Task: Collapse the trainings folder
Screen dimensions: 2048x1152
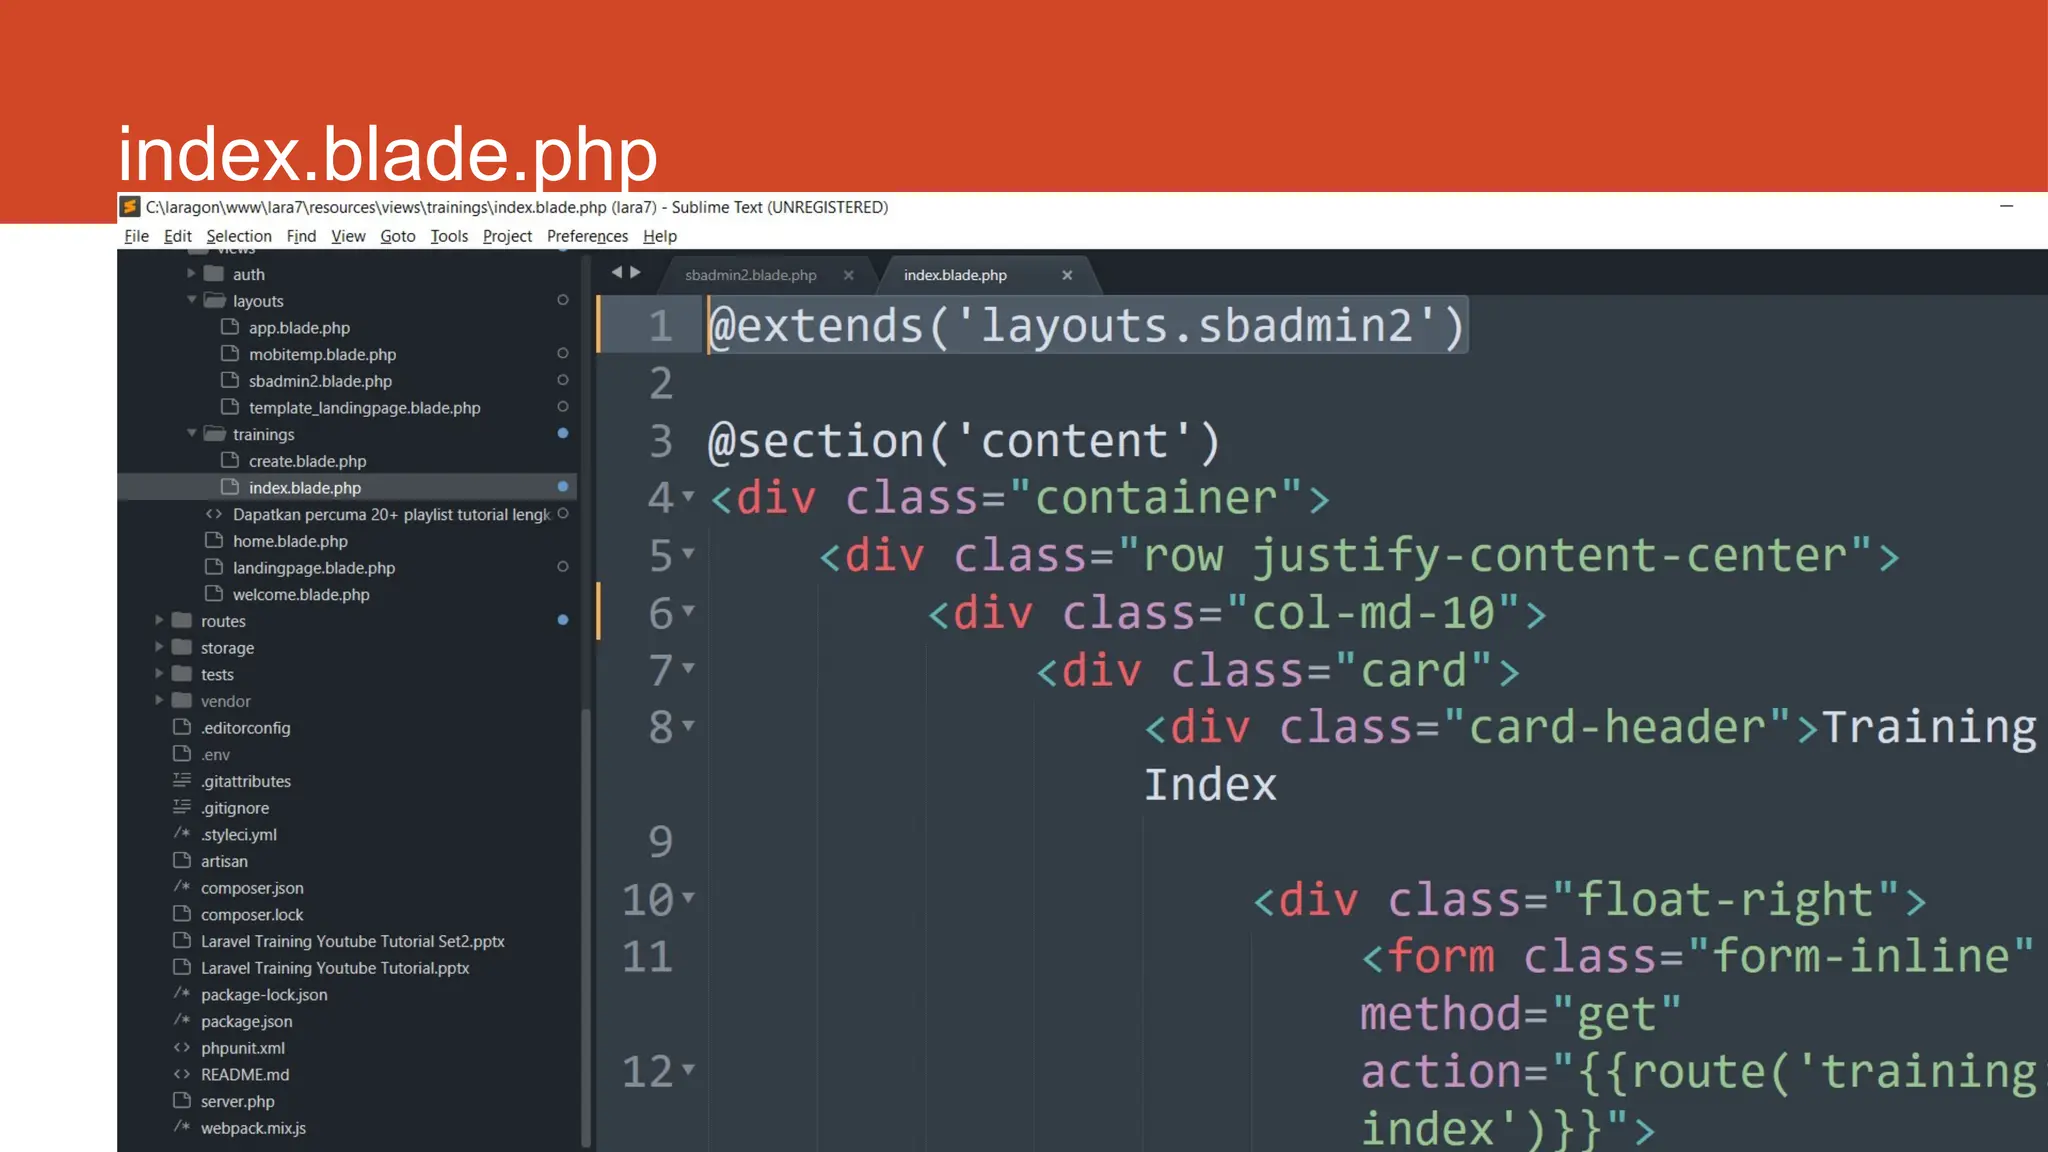Action: point(191,433)
